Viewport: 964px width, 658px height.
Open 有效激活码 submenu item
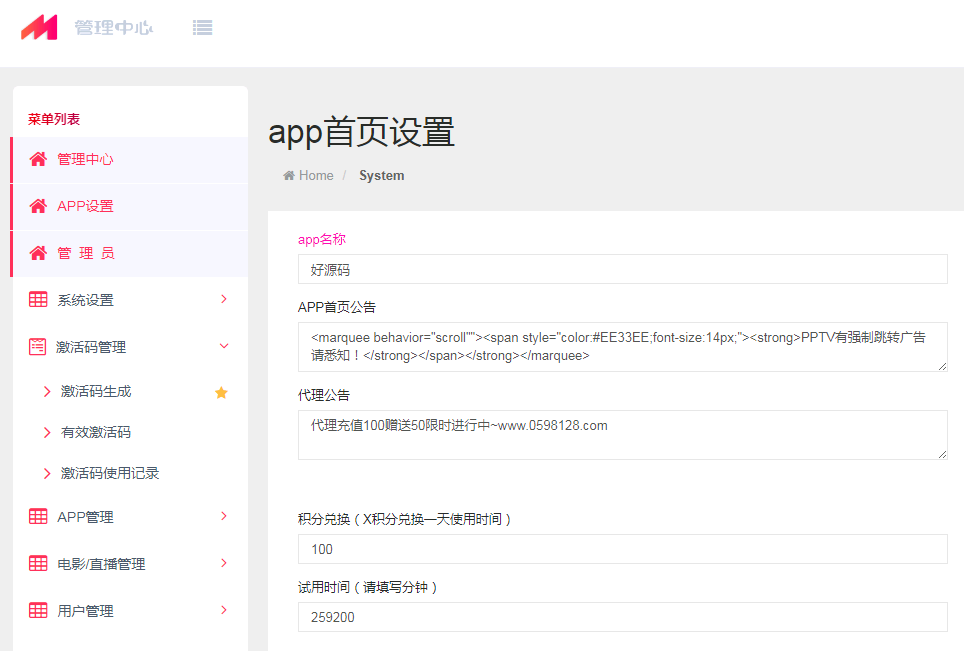coord(96,432)
